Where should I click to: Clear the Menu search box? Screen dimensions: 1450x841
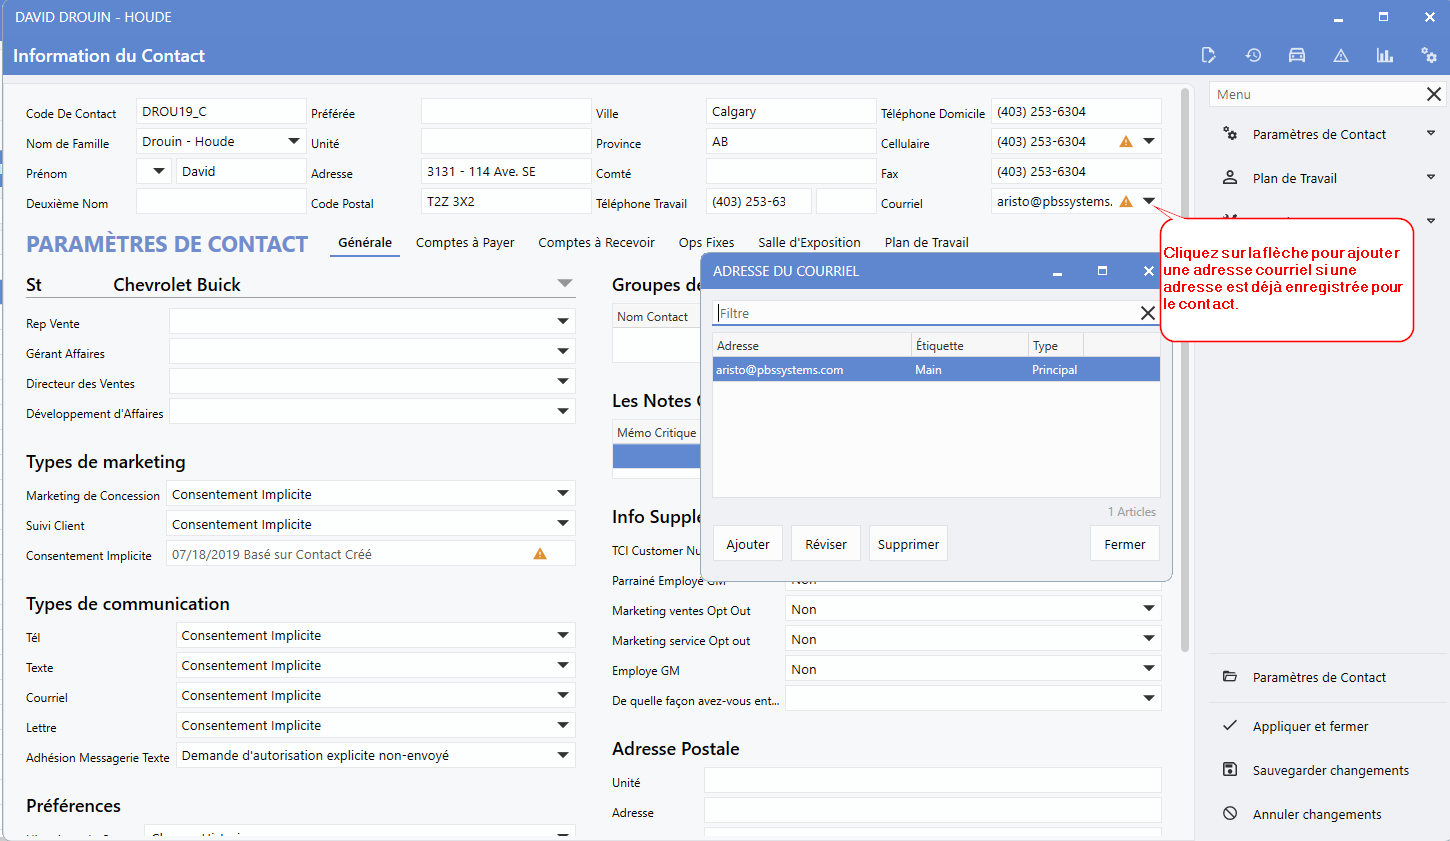[x=1434, y=94]
